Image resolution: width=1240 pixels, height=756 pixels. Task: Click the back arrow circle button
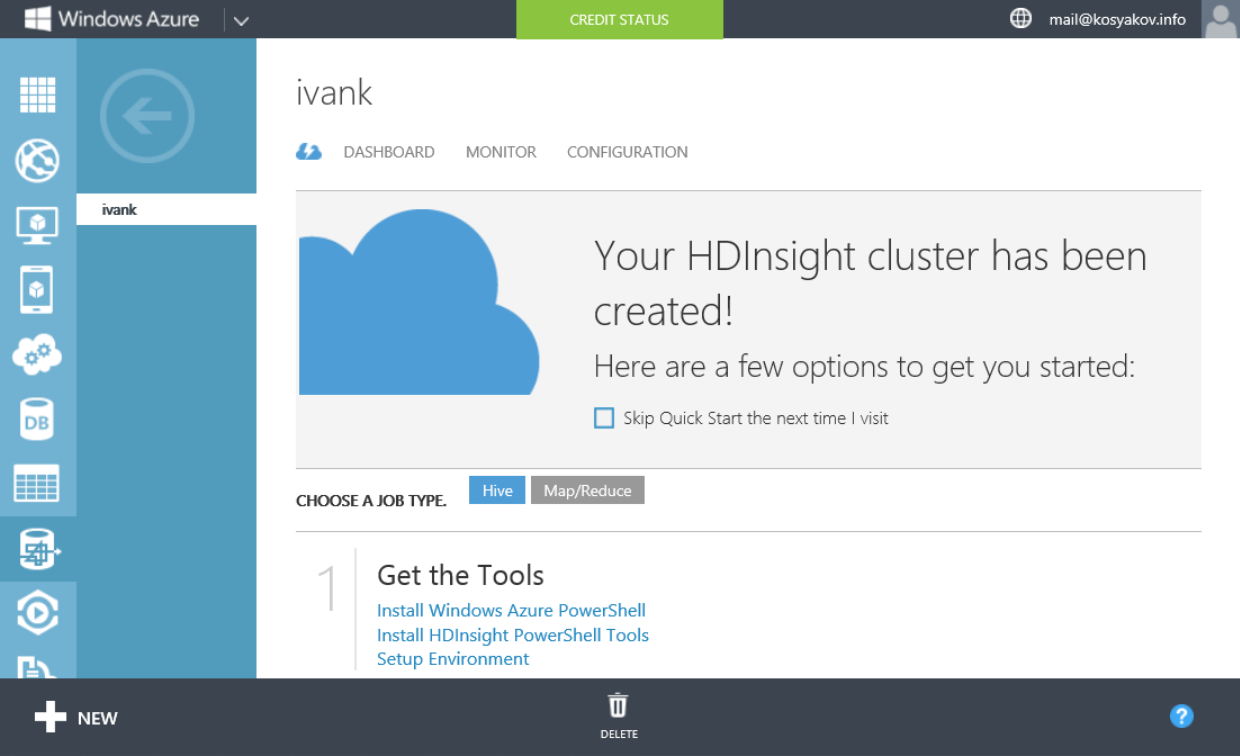pos(147,117)
